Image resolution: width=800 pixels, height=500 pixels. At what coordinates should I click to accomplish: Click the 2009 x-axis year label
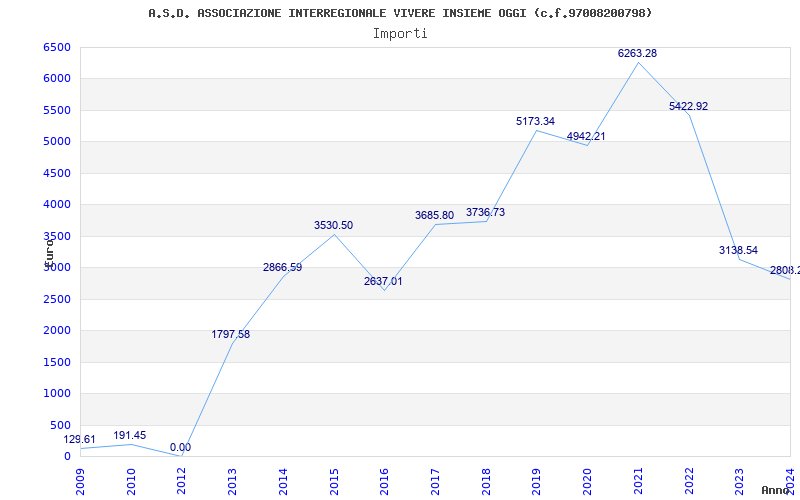pos(80,482)
